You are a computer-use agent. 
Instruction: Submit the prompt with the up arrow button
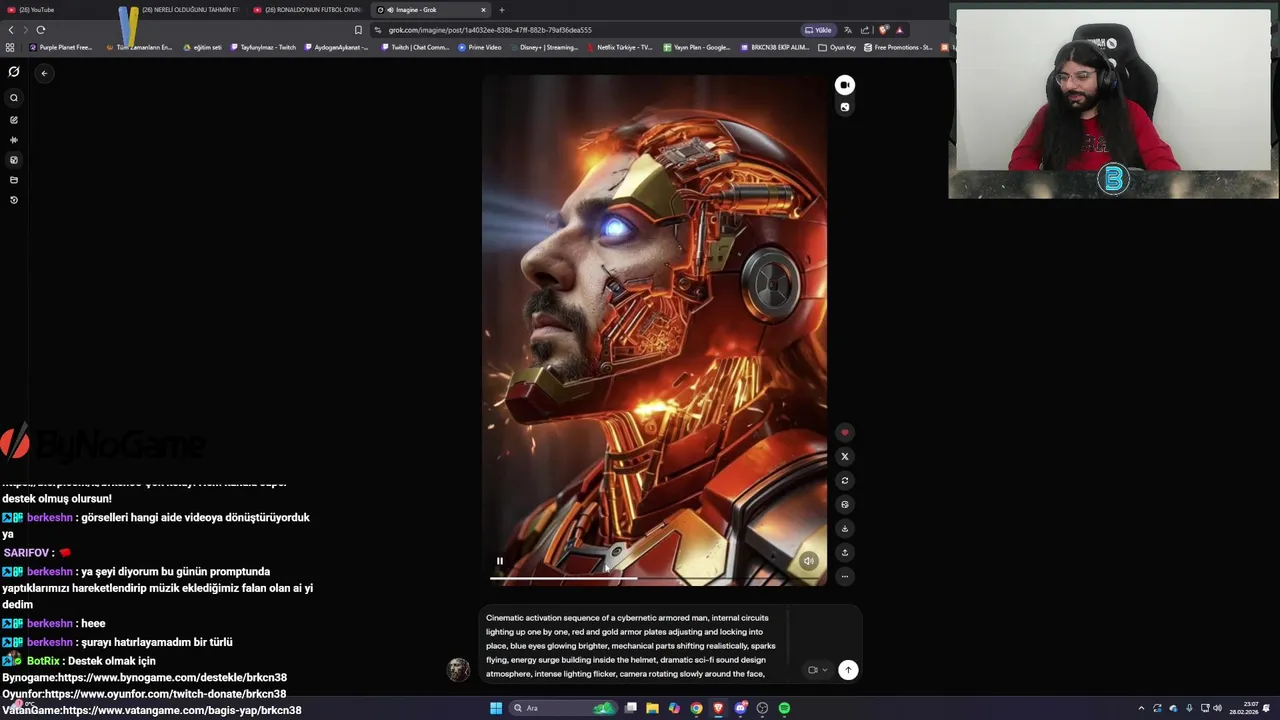tap(848, 670)
